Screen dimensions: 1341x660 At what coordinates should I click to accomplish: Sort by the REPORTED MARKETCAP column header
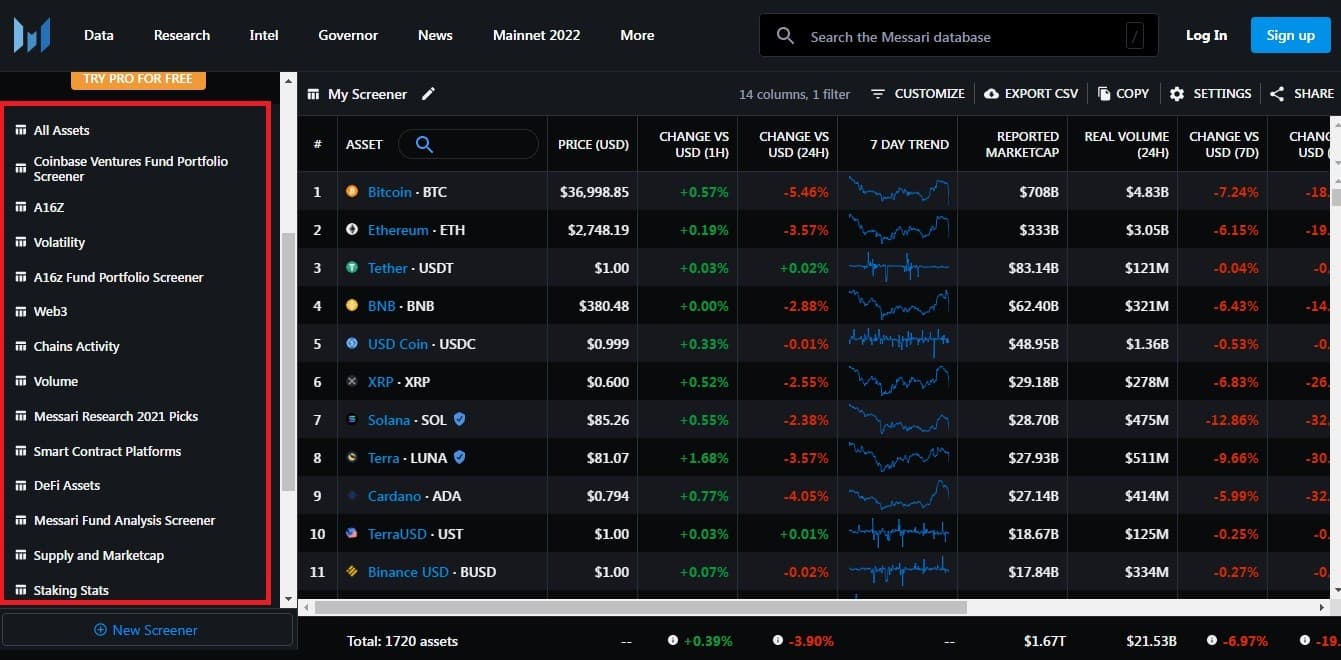click(1021, 144)
